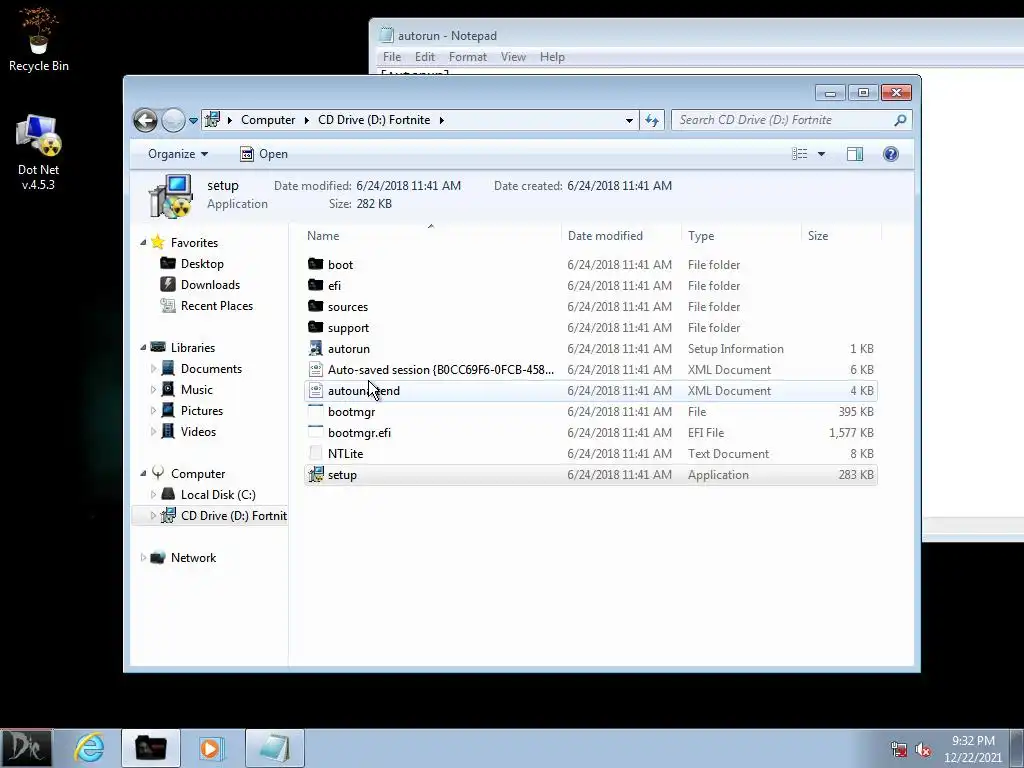Open Help menu in Notepad window
Image resolution: width=1024 pixels, height=768 pixels.
pyautogui.click(x=552, y=57)
